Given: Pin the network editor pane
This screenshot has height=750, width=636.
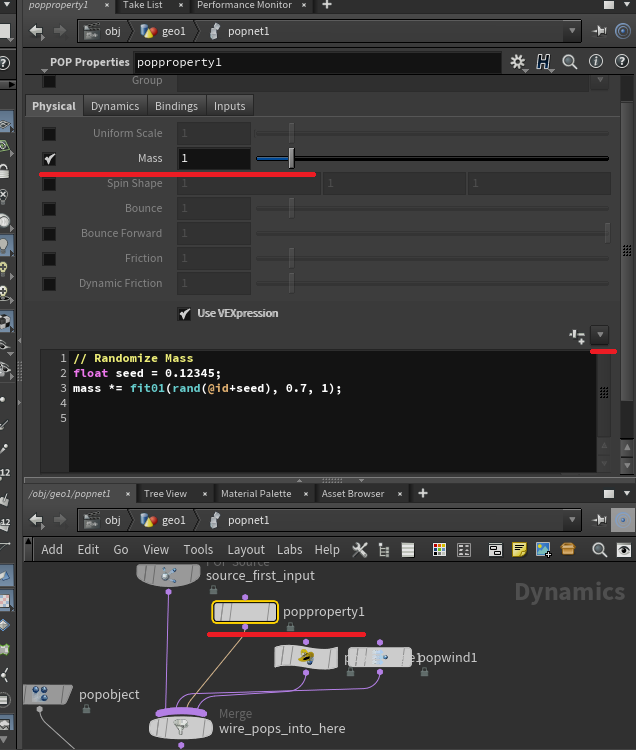Looking at the screenshot, I should click(x=599, y=520).
